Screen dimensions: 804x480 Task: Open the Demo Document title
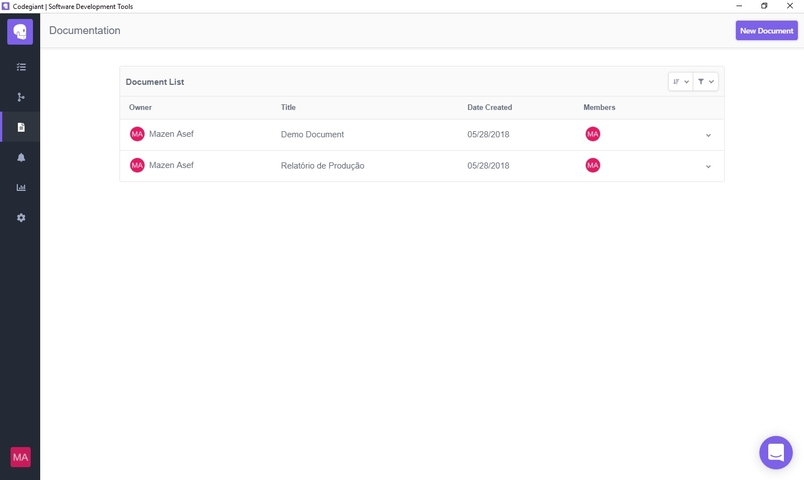(312, 134)
